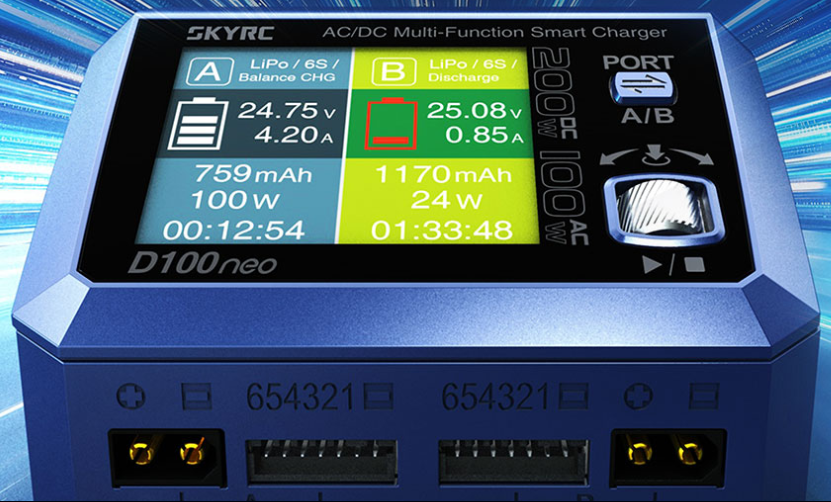Click the 24 W value on channel B
Viewport: 831px width, 502px height.
tap(446, 200)
